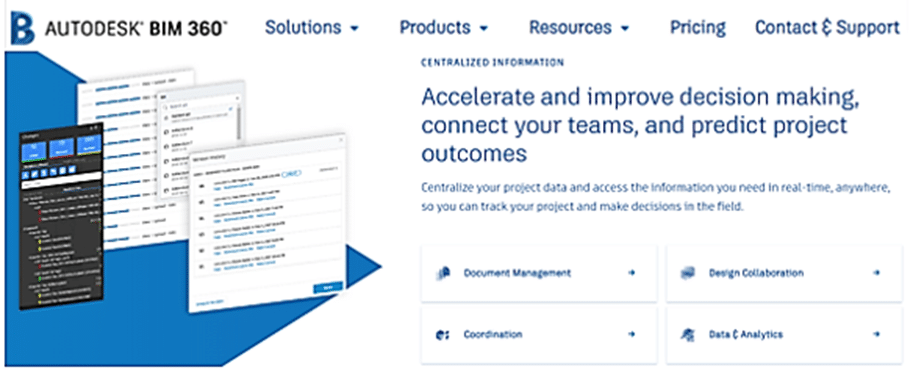Click the Document Management icon

tap(443, 273)
